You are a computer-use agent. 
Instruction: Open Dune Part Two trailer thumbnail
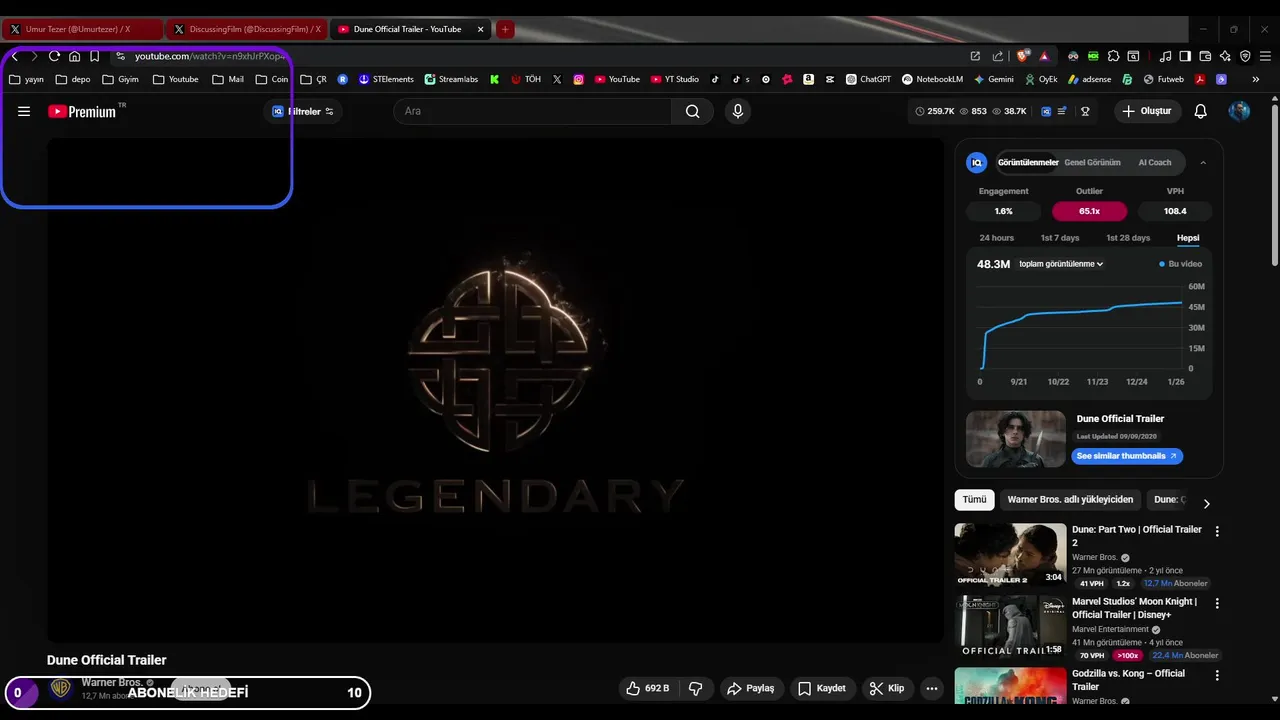tap(1010, 554)
